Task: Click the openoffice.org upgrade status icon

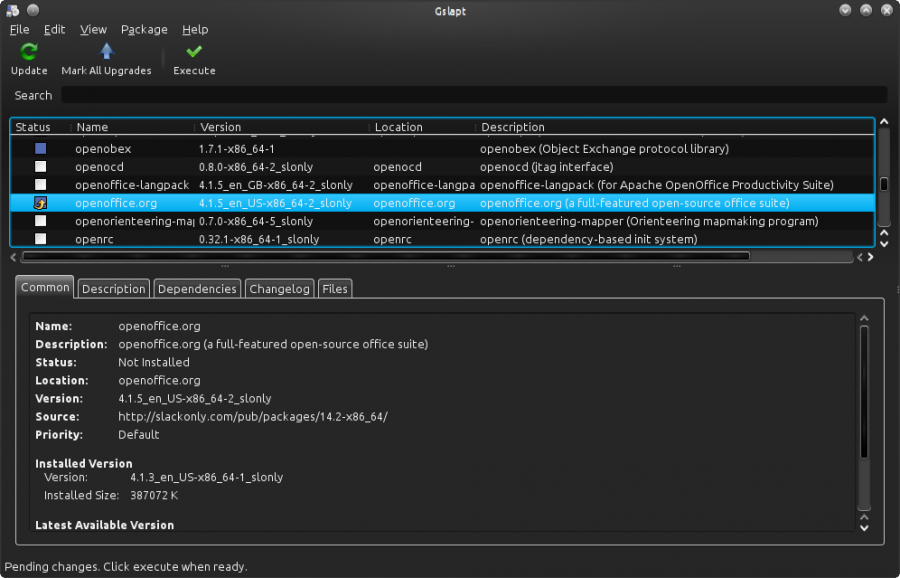Action: [x=40, y=203]
